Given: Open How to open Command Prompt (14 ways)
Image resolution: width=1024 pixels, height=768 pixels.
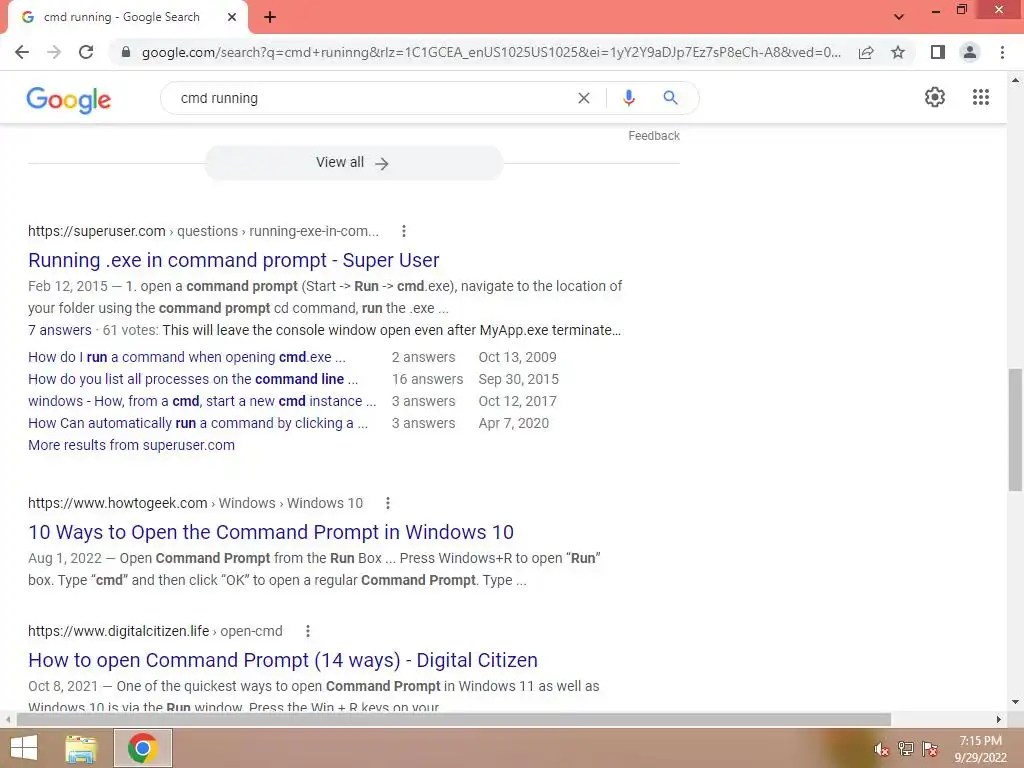Looking at the screenshot, I should pyautogui.click(x=283, y=660).
